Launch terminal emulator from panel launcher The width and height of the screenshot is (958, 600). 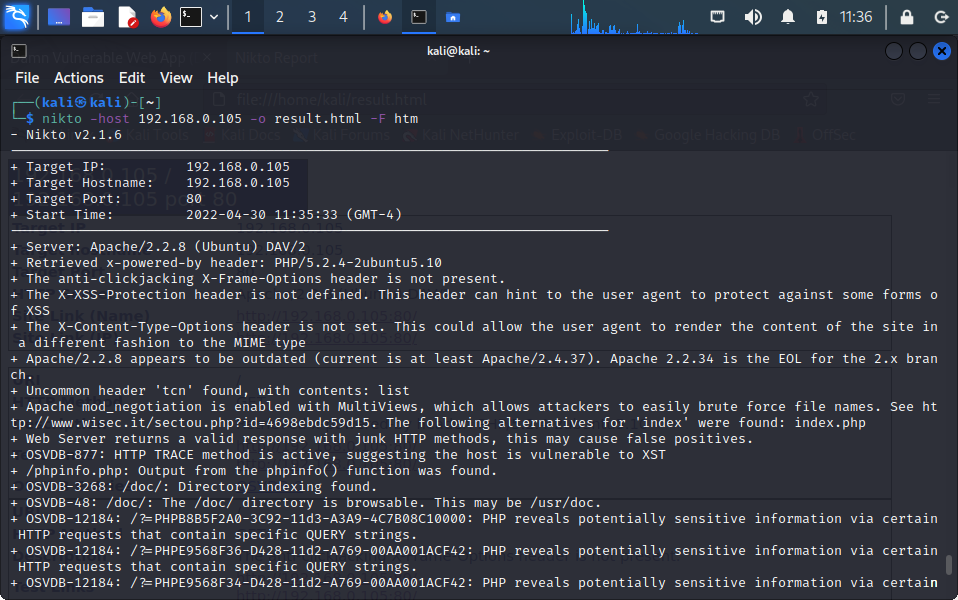(191, 17)
